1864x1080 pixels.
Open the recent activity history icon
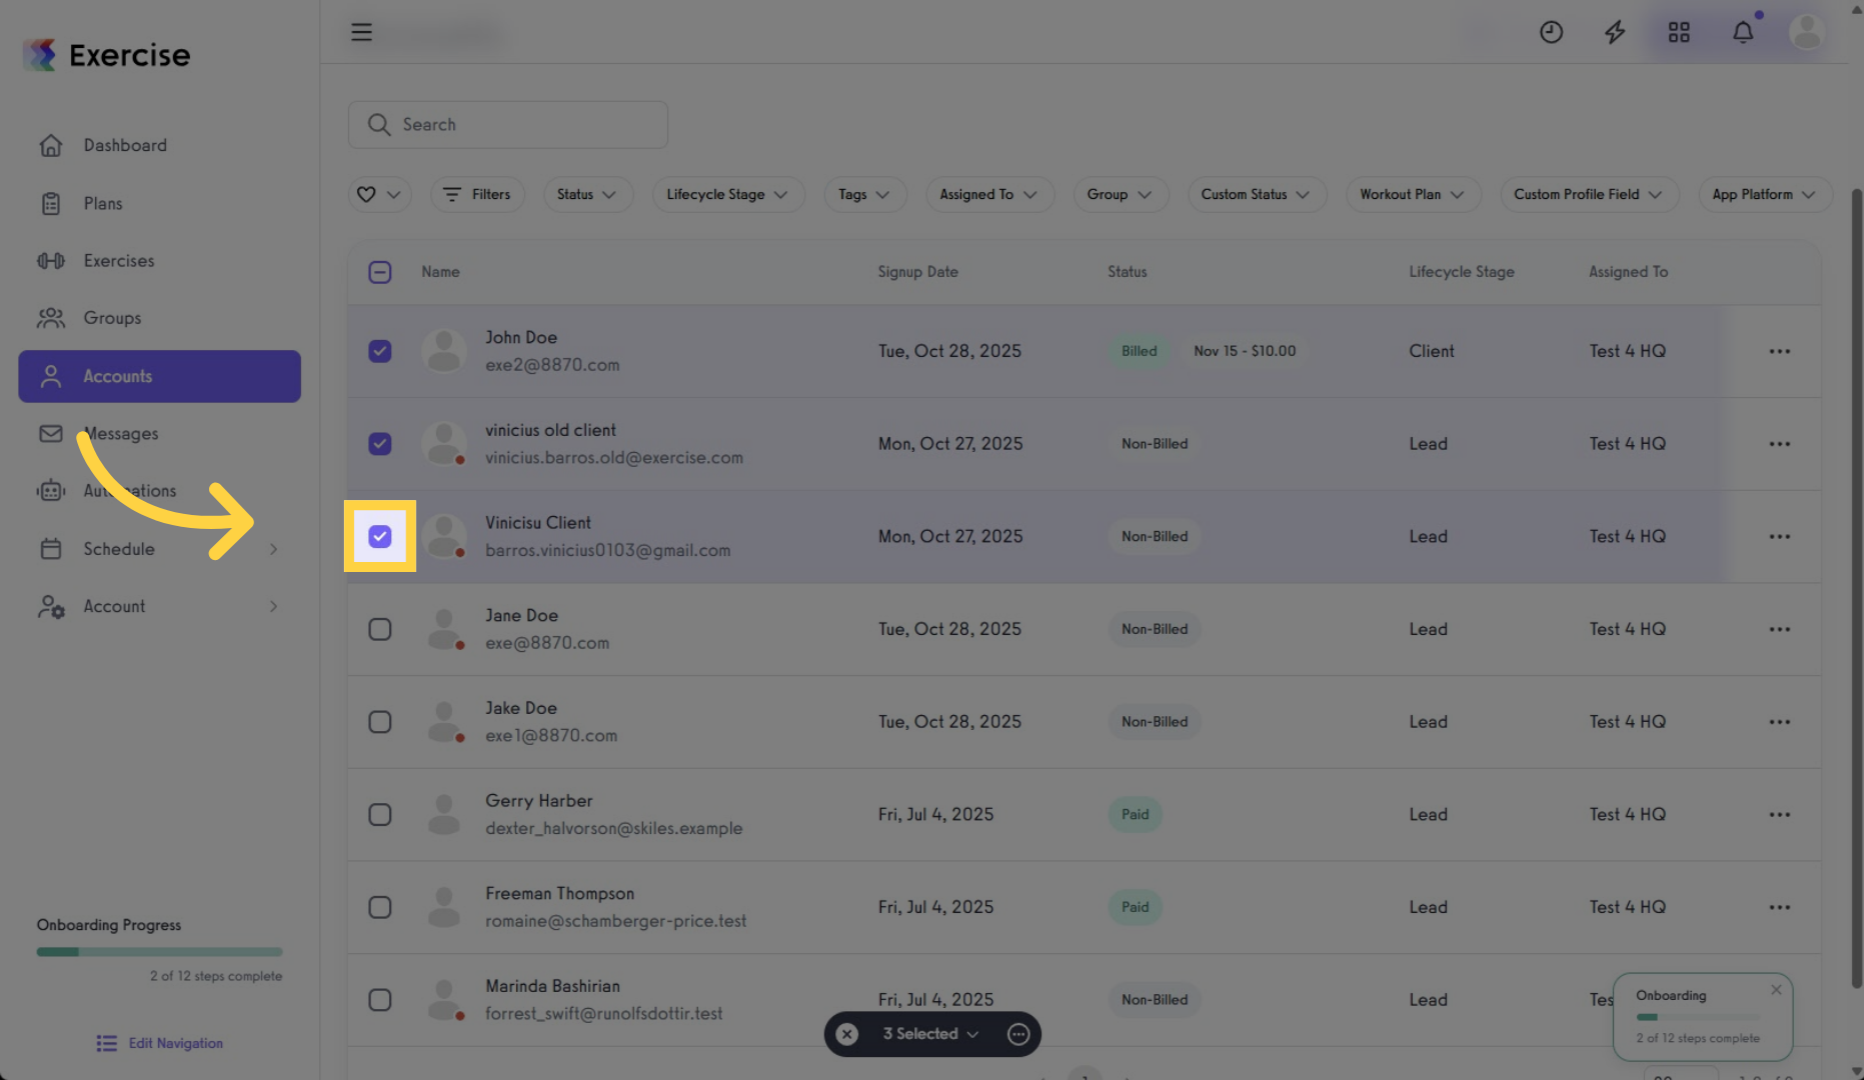1551,32
